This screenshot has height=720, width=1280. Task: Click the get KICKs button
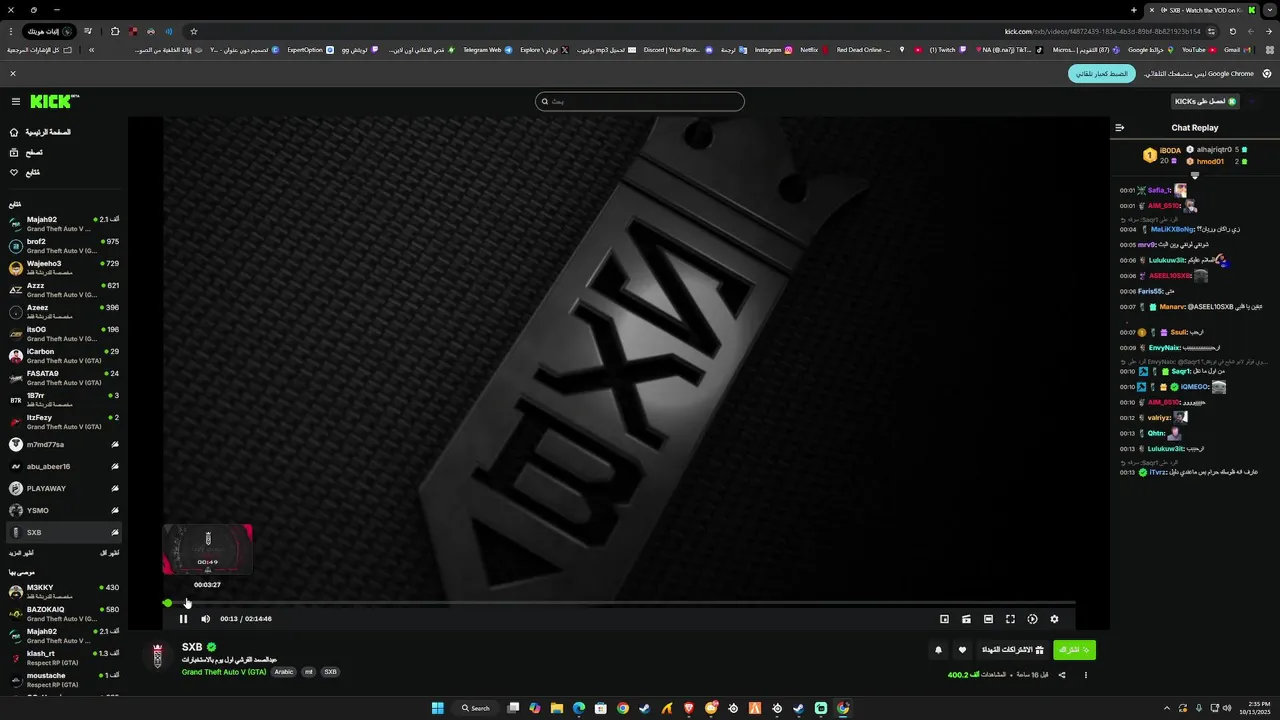click(x=1205, y=101)
